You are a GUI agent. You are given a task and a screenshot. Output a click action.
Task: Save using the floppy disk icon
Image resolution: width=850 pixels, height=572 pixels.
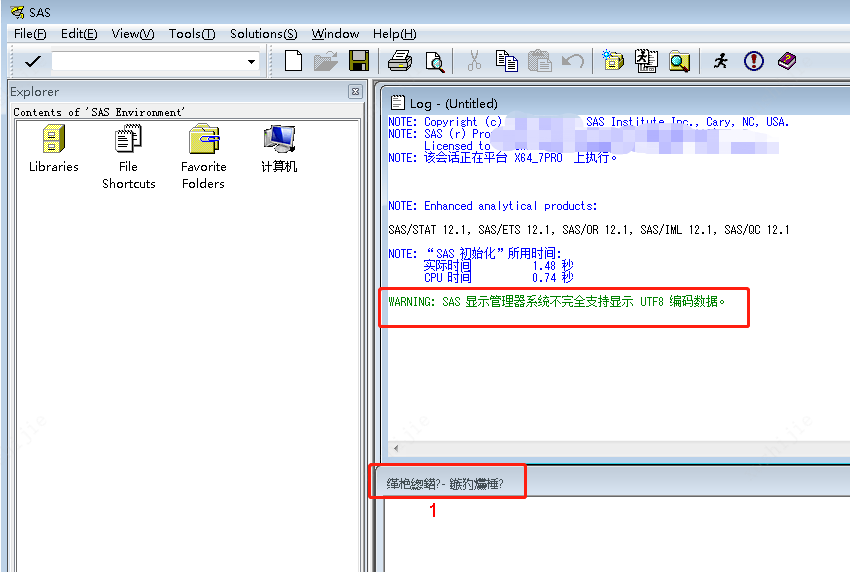pyautogui.click(x=359, y=61)
